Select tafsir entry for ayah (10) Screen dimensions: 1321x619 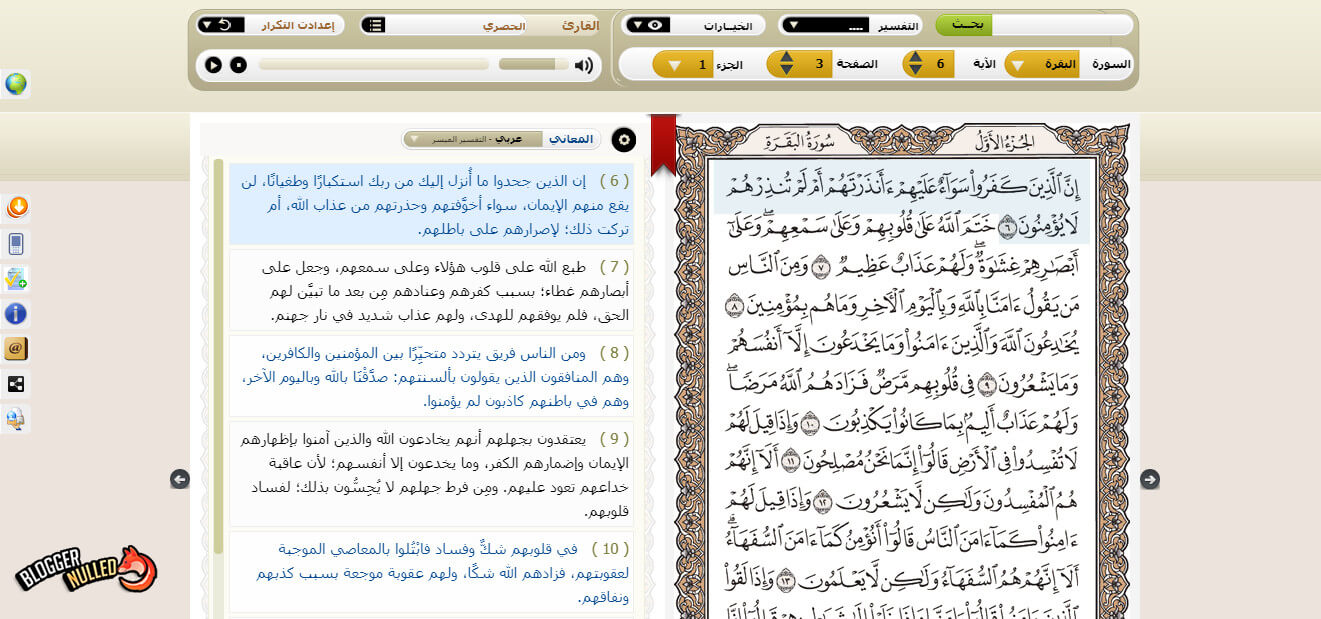pos(431,572)
